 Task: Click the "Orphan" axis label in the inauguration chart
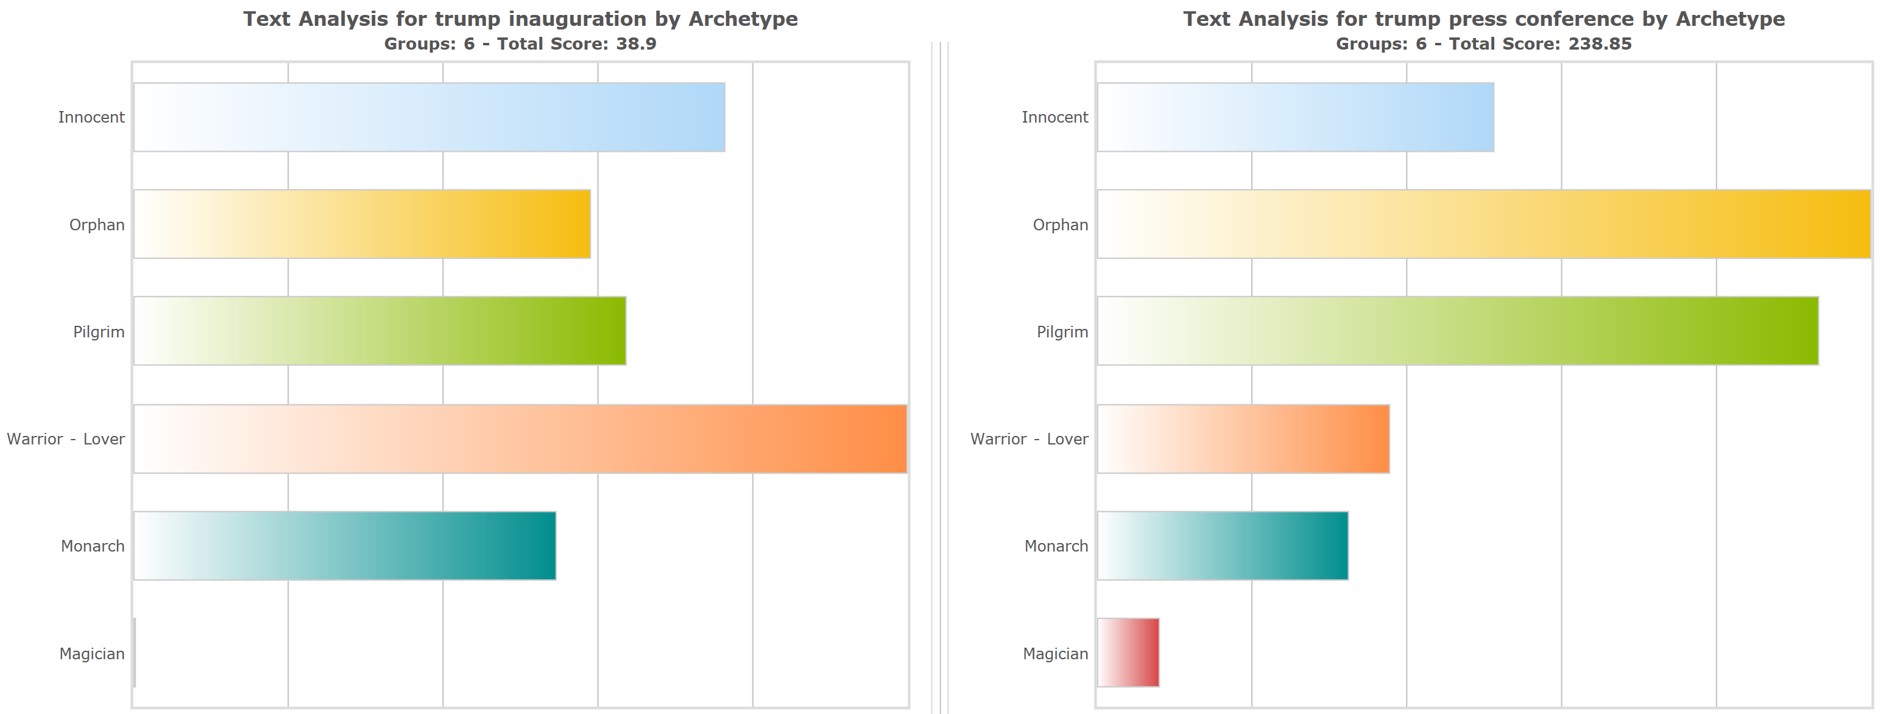coord(97,225)
